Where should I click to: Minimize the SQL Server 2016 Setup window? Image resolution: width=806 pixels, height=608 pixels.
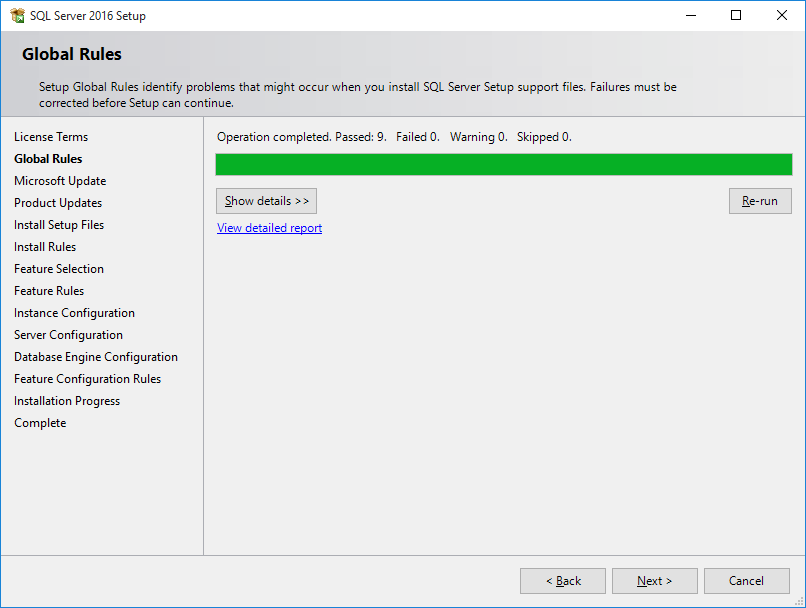690,16
